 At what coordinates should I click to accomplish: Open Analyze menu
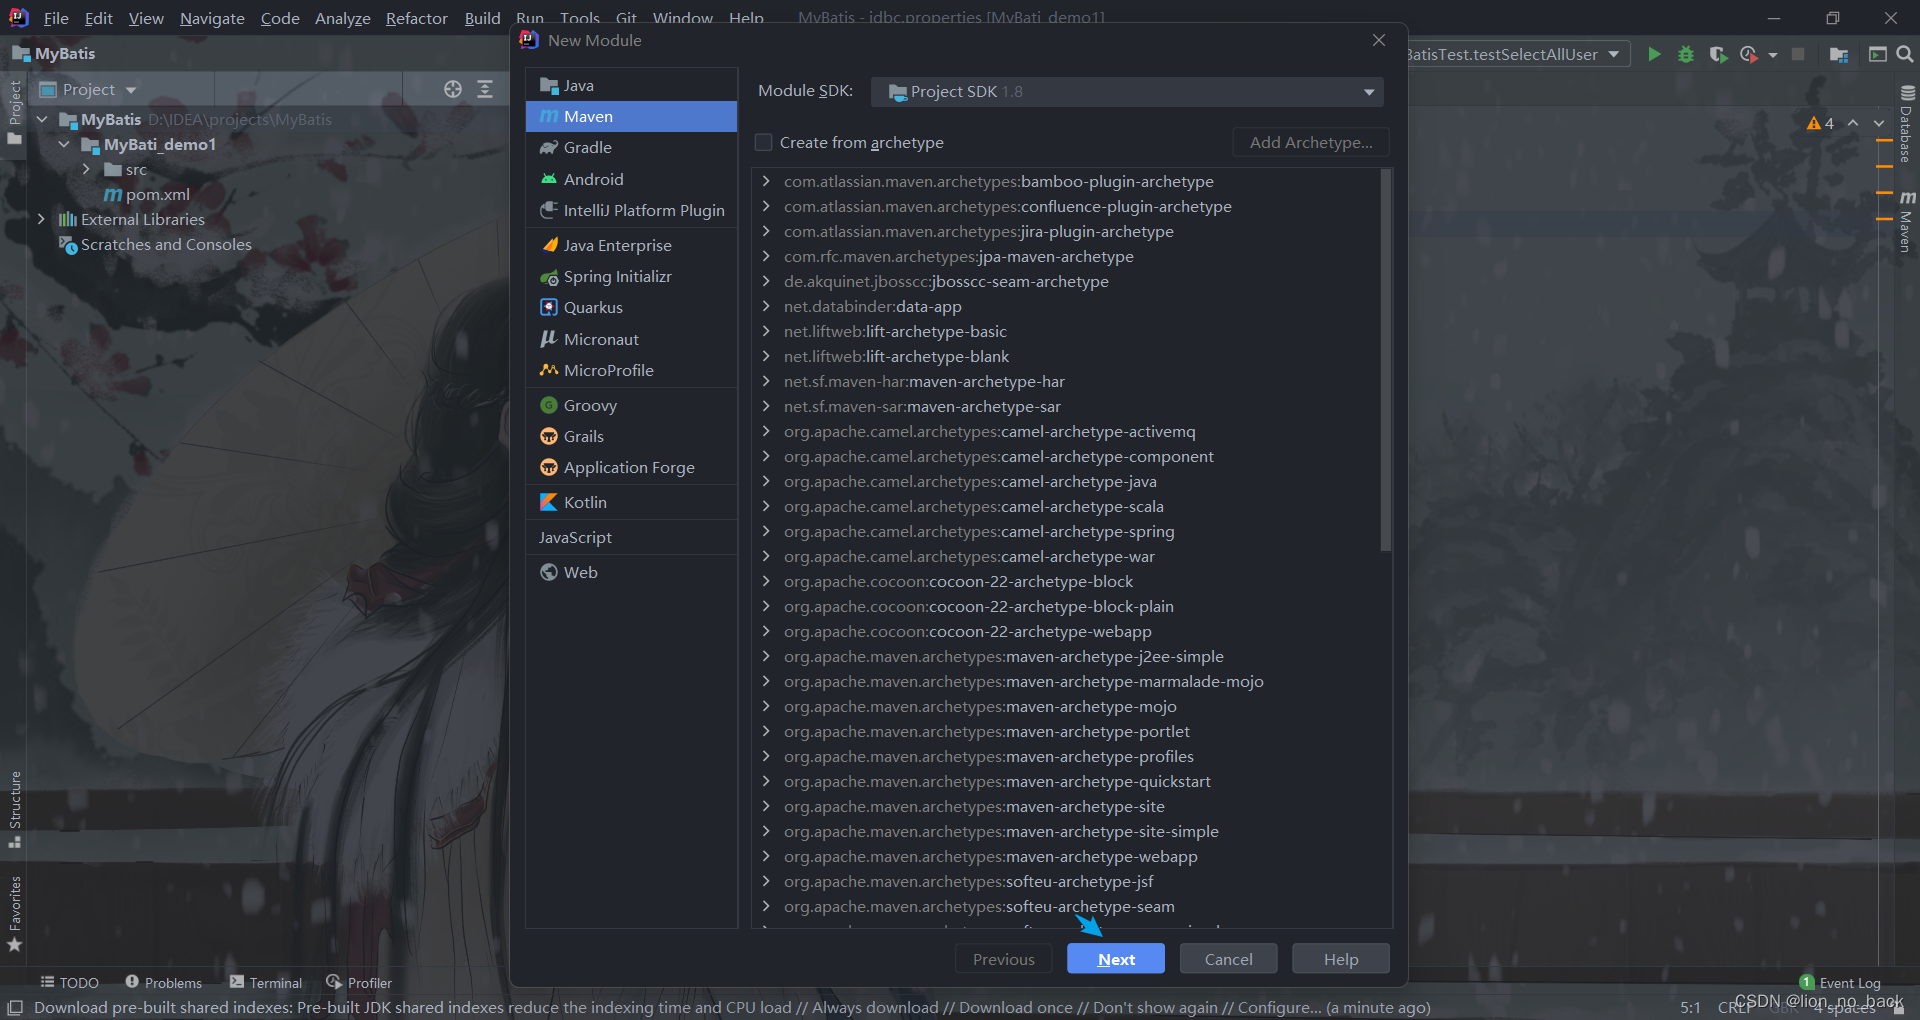tap(342, 18)
